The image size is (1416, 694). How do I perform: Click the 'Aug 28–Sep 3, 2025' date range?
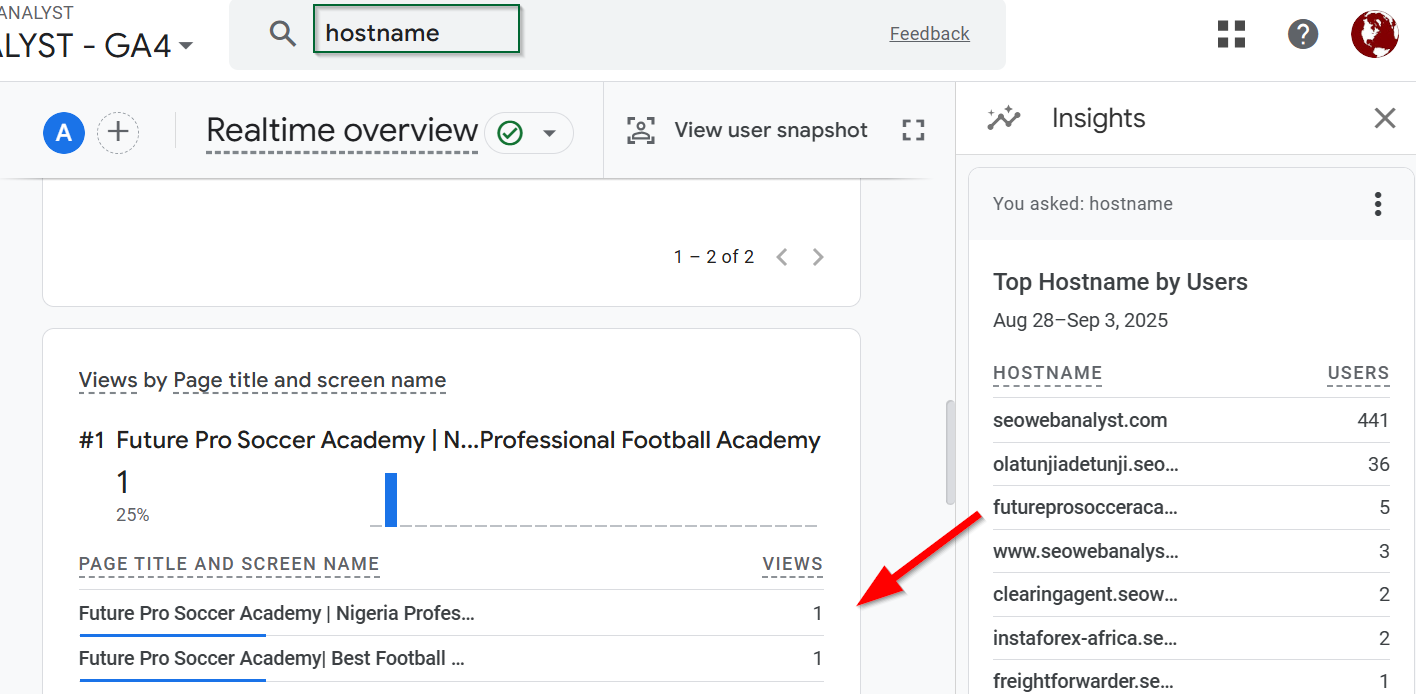1081,321
